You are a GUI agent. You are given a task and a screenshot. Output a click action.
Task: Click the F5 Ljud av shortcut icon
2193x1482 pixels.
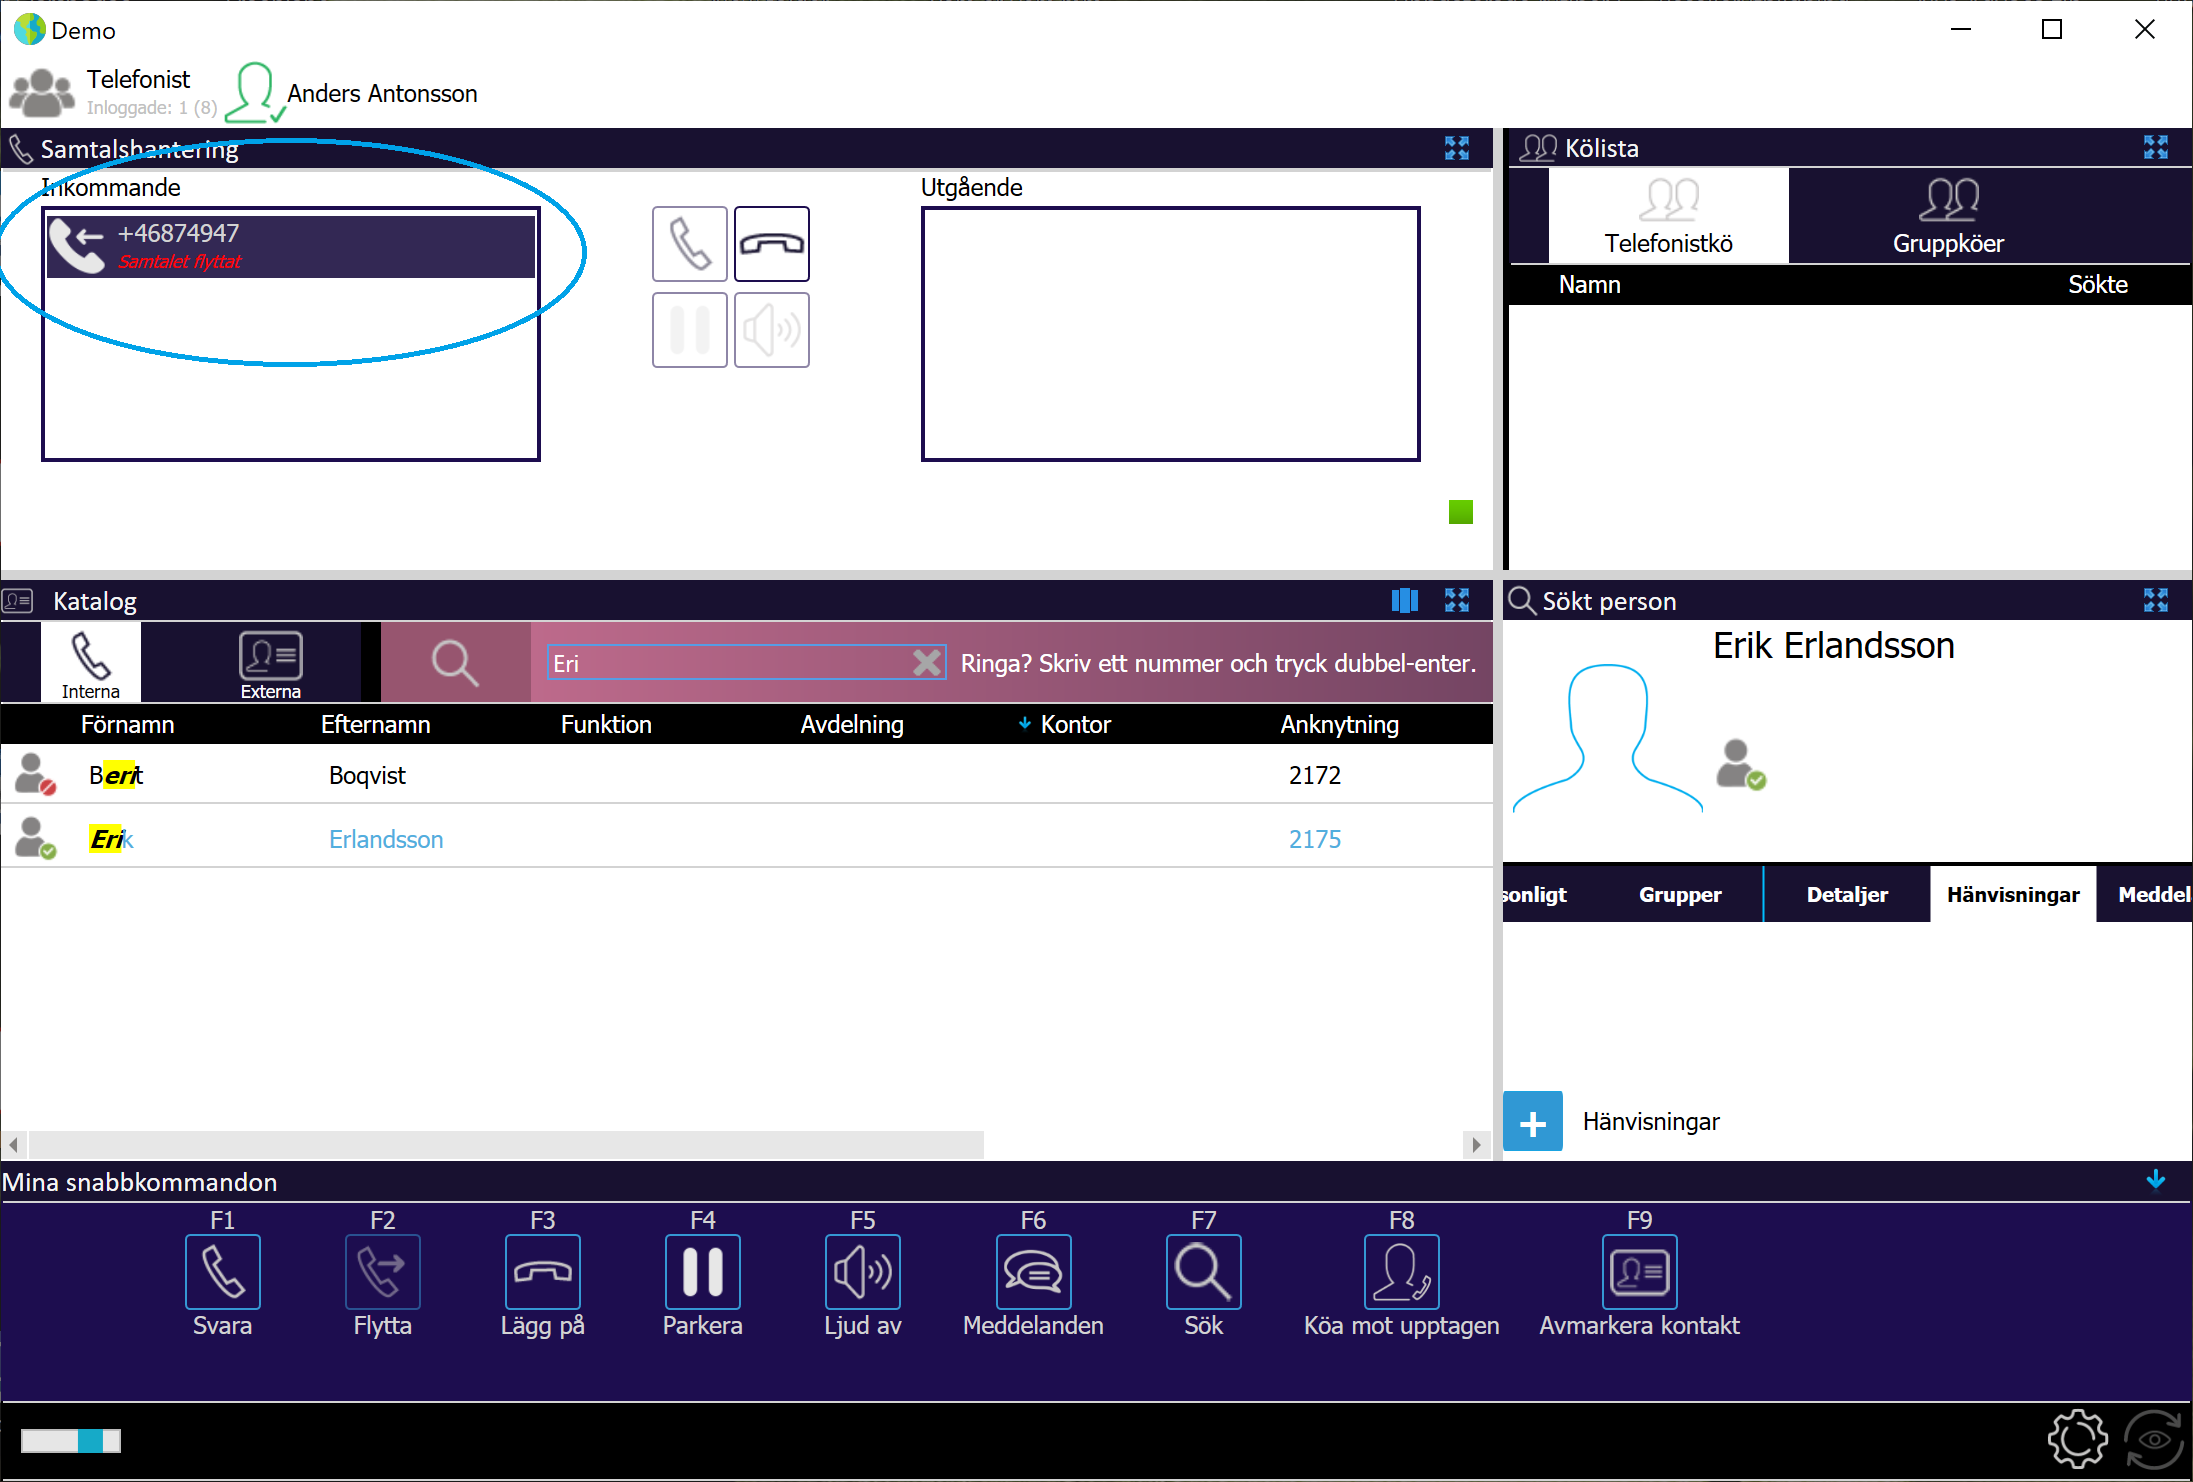(862, 1271)
